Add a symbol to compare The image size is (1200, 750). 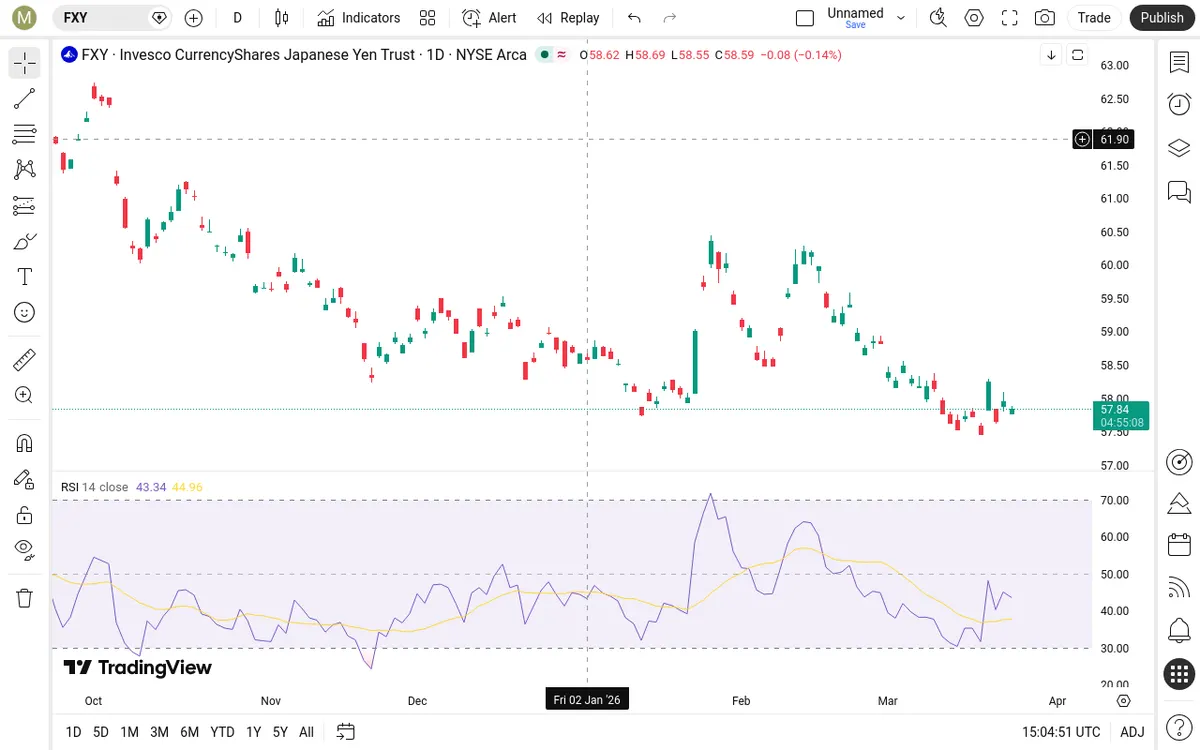click(193, 17)
